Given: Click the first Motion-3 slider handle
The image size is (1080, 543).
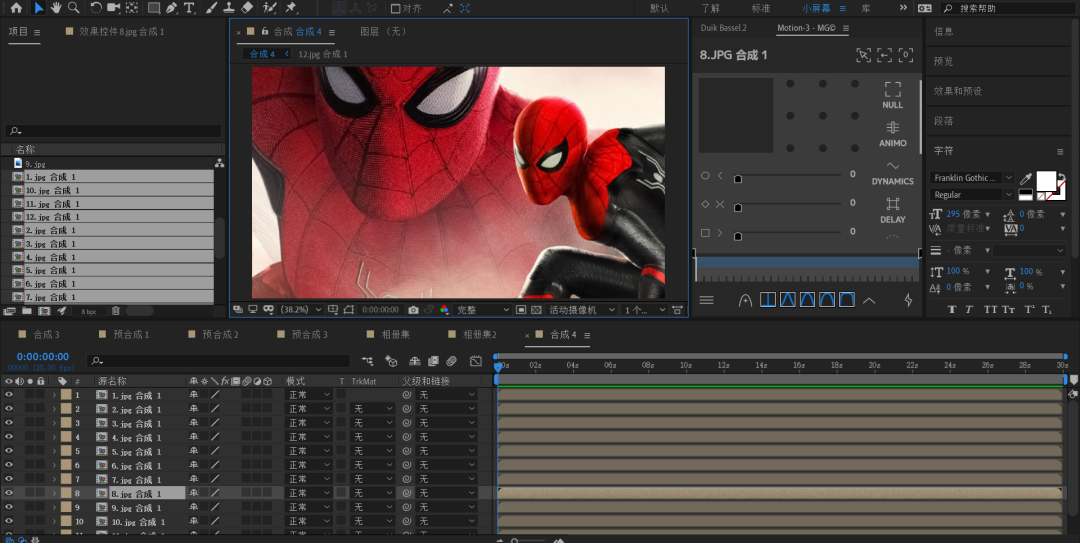Looking at the screenshot, I should pyautogui.click(x=738, y=178).
